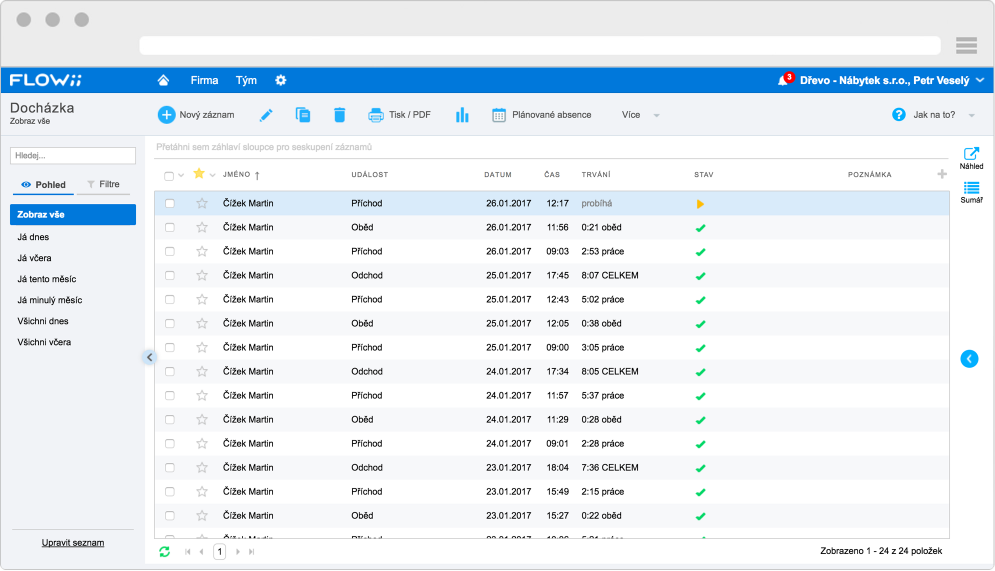Open the Sumář summary panel
The height and width of the screenshot is (571, 995).
click(x=971, y=192)
